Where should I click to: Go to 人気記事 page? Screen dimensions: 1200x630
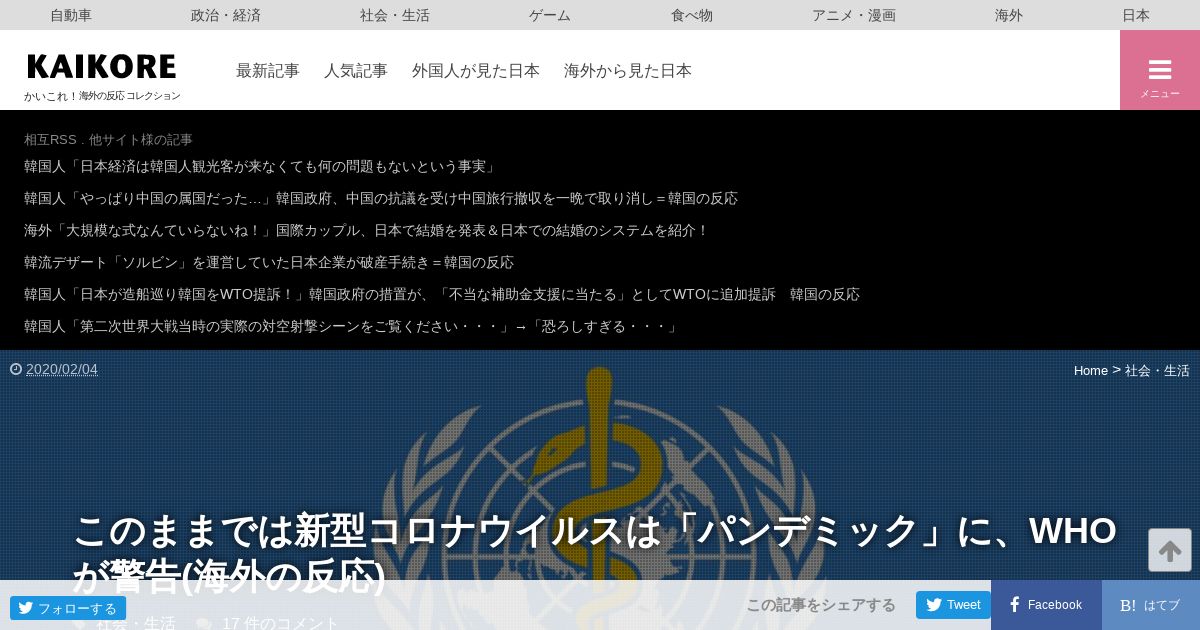pos(356,70)
